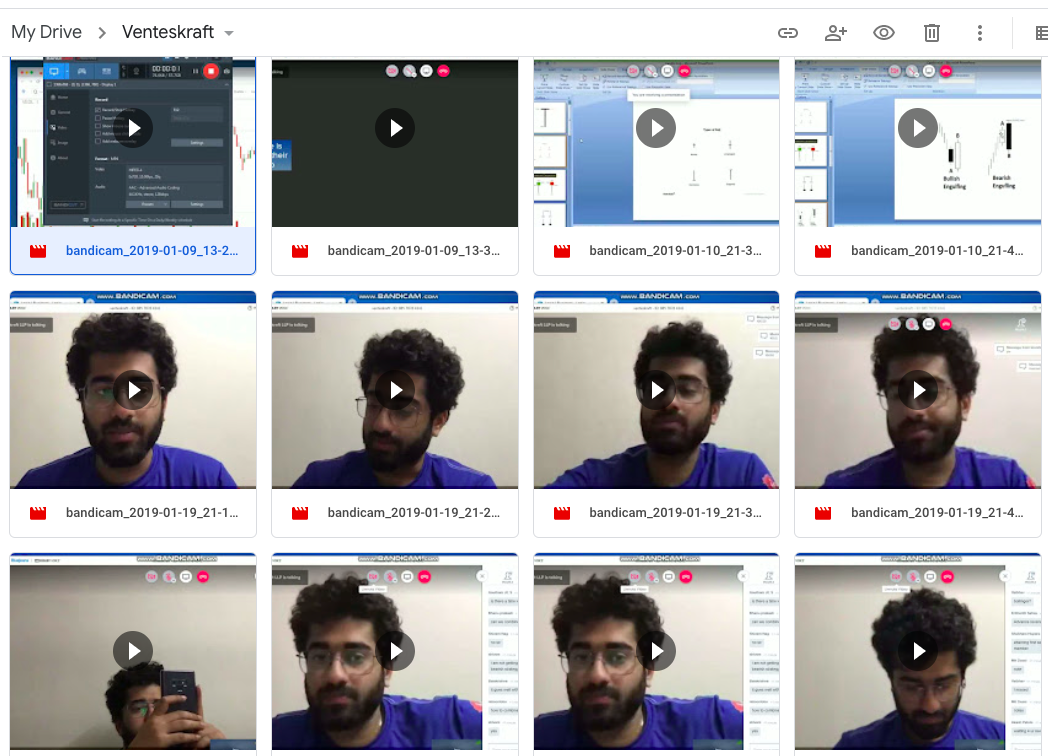Click the get link icon in toolbar

(788, 33)
